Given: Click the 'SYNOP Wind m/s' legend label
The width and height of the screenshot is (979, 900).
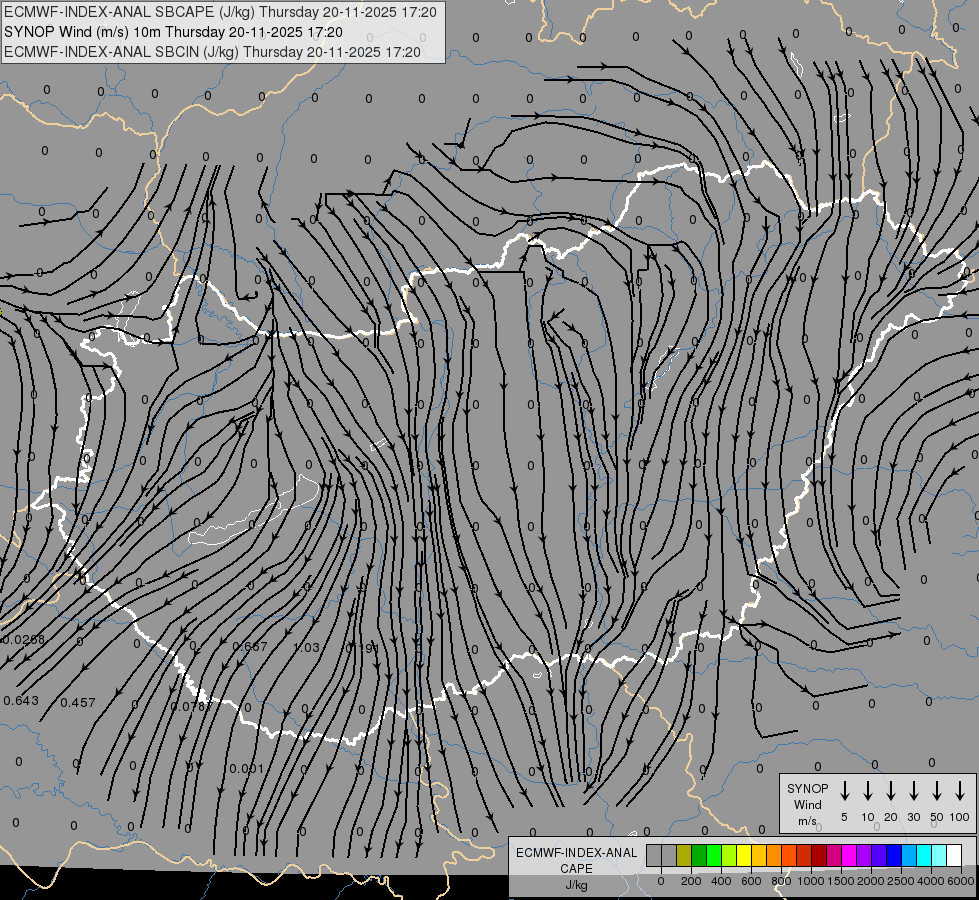Looking at the screenshot, I should pyautogui.click(x=807, y=804).
